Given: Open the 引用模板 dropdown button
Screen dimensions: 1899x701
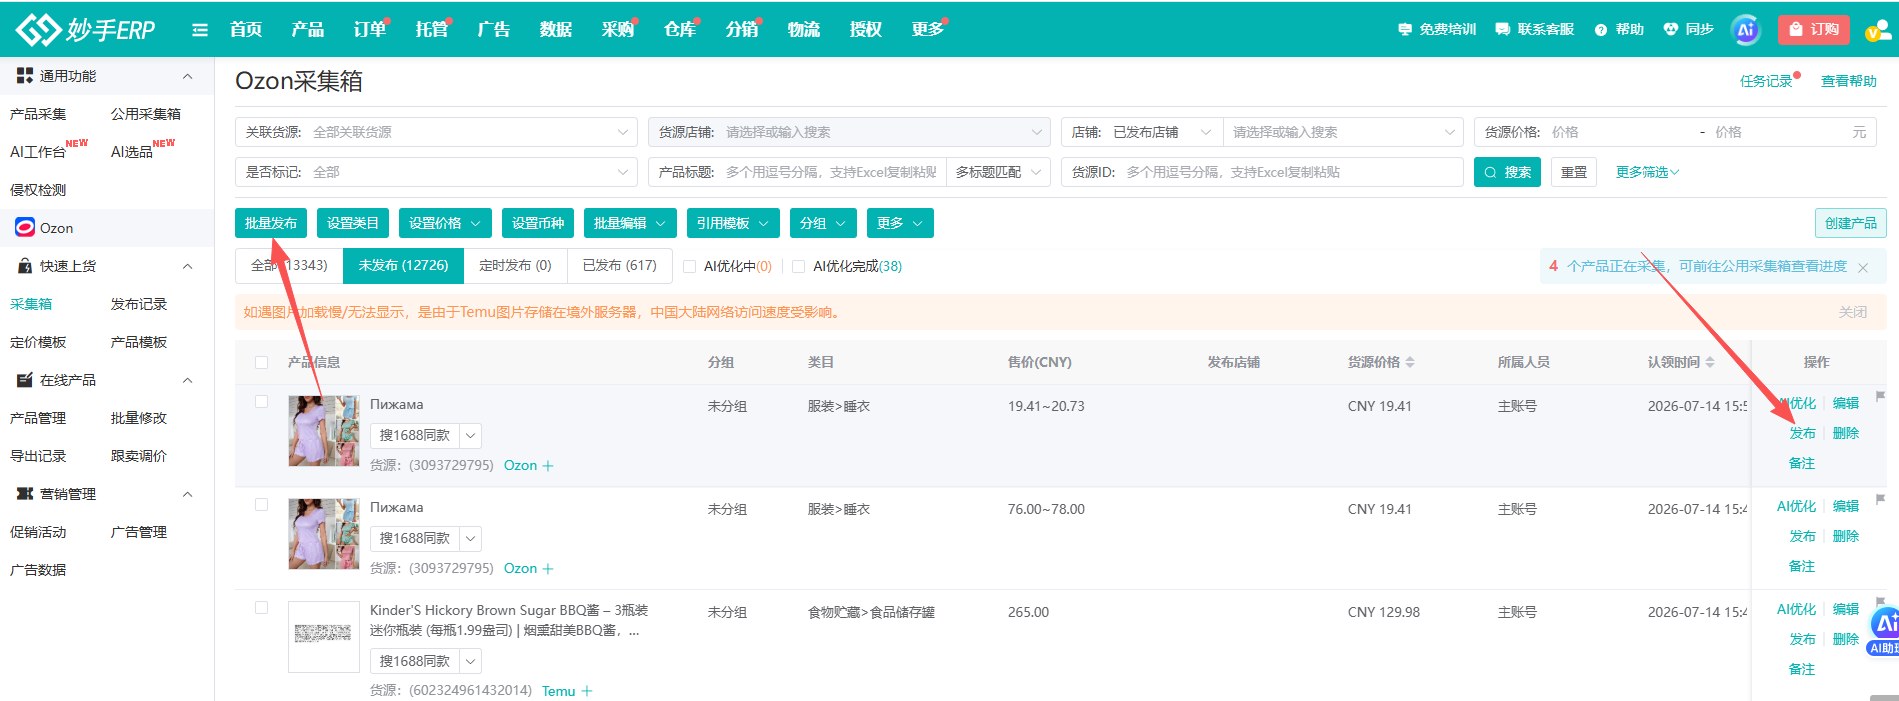Looking at the screenshot, I should [733, 223].
